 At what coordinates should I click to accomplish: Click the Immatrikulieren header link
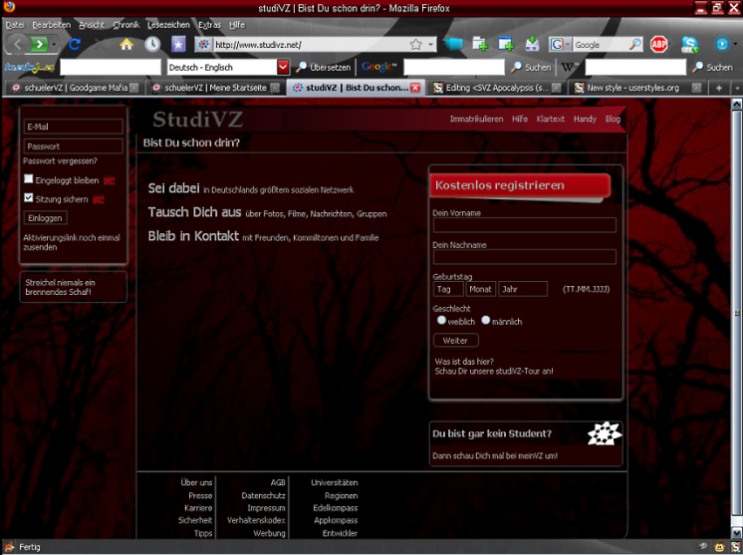[x=476, y=119]
